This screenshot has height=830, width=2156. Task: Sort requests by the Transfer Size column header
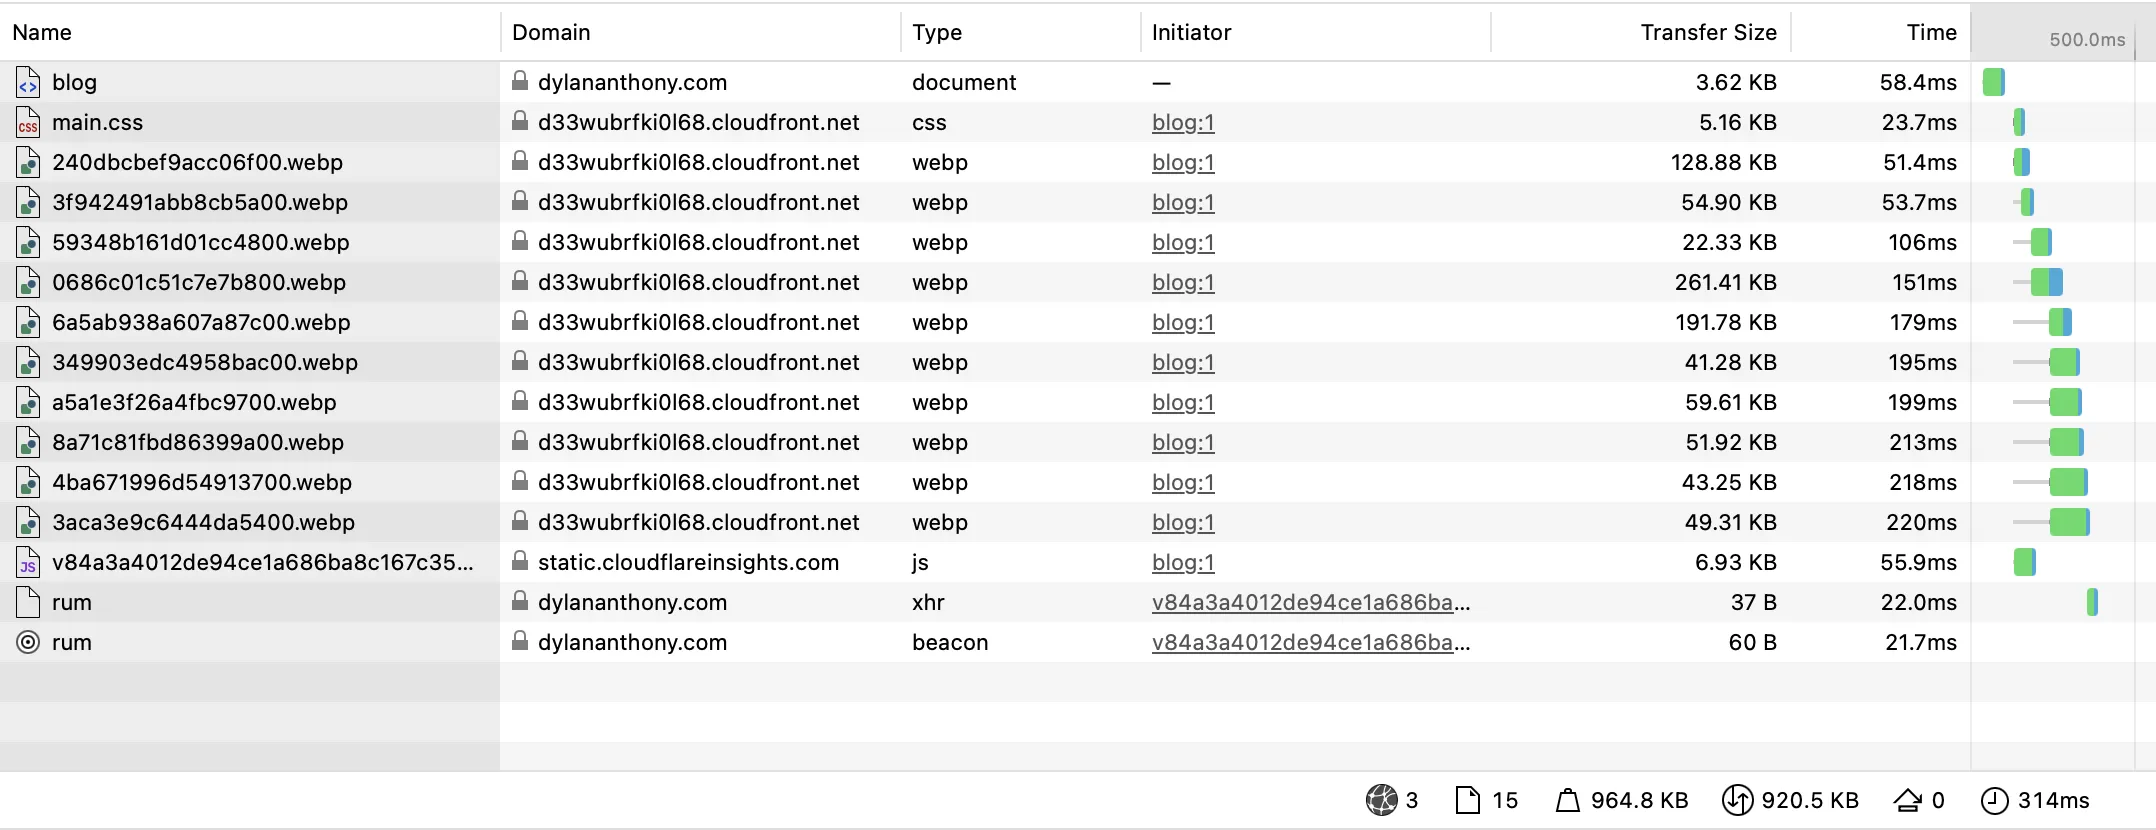1708,32
